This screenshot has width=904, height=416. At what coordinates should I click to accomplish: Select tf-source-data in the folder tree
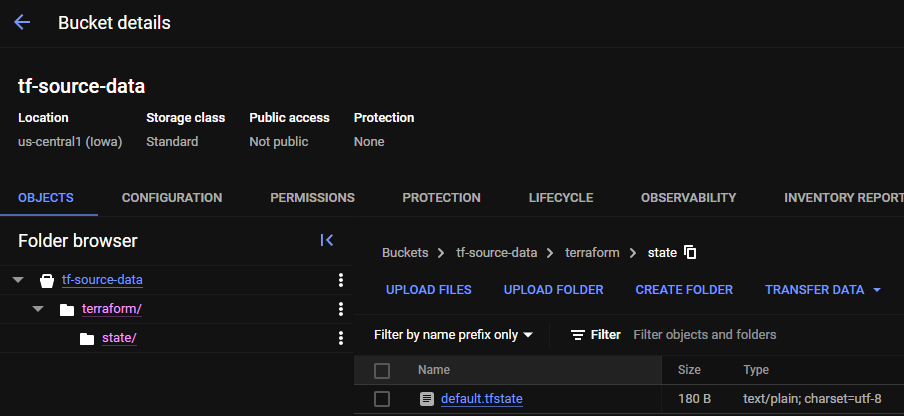point(102,280)
